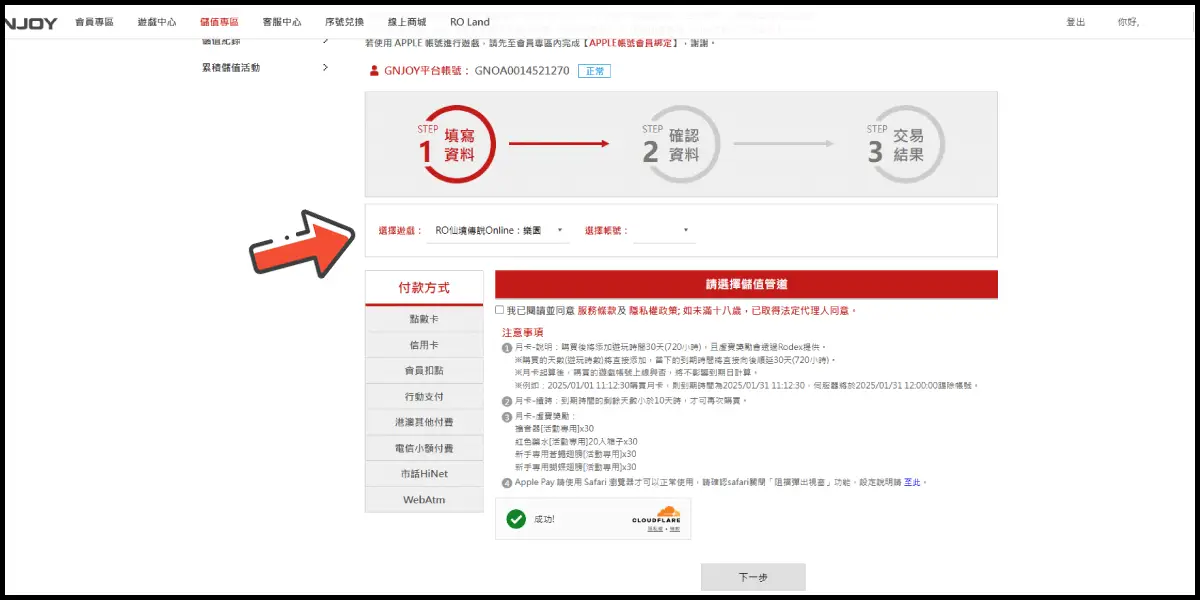Choose 點數卡 payment method
Screen dimensions: 1200x600
(x=424, y=319)
